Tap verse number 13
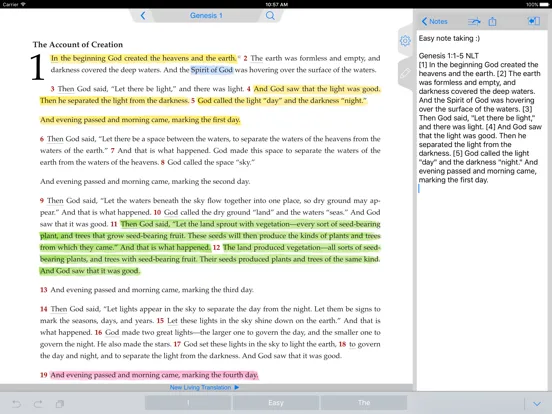The height and width of the screenshot is (414, 552). point(44,290)
